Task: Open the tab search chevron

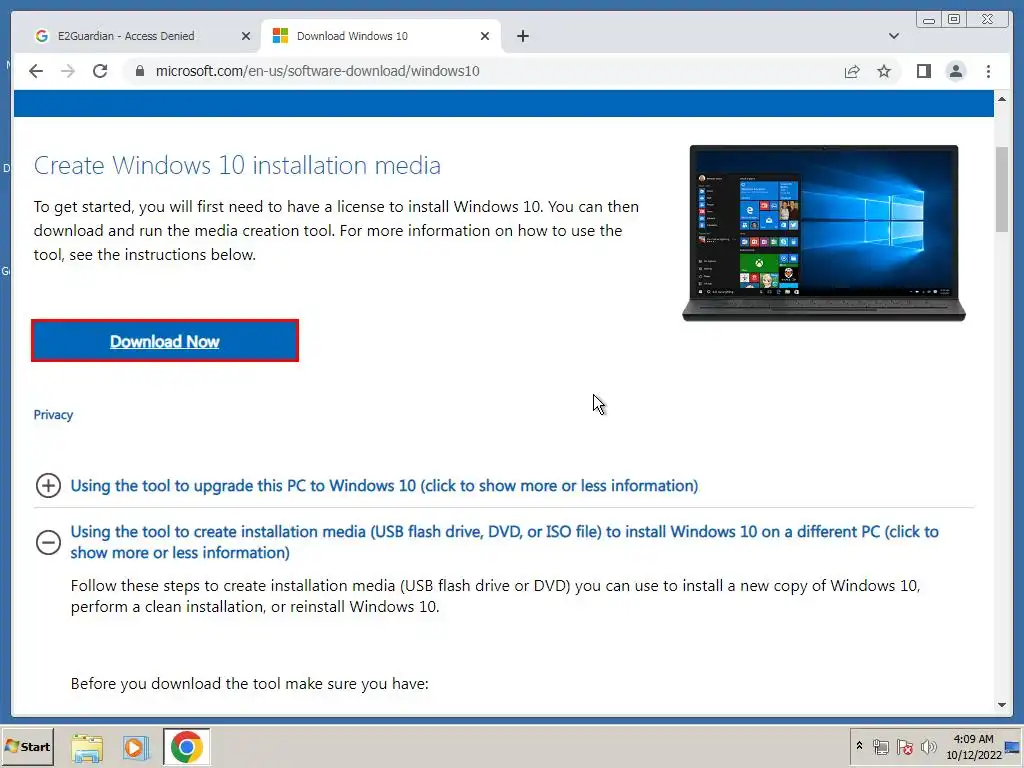Action: click(x=893, y=36)
